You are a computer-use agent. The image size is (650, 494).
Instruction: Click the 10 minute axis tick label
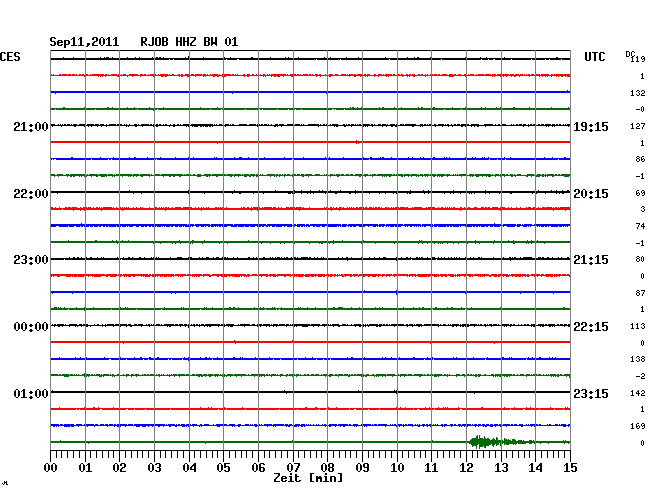(x=397, y=467)
